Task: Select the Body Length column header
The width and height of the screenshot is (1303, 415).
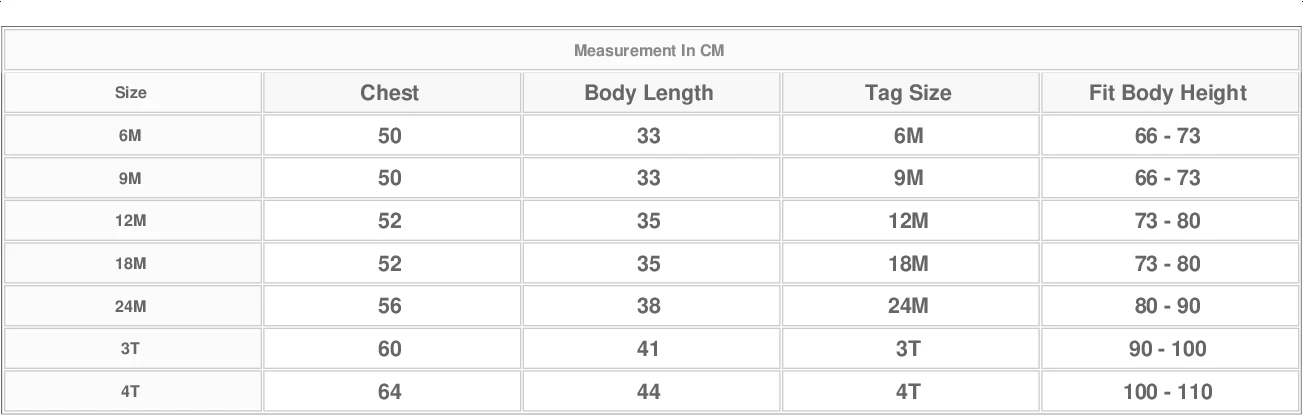Action: (649, 93)
